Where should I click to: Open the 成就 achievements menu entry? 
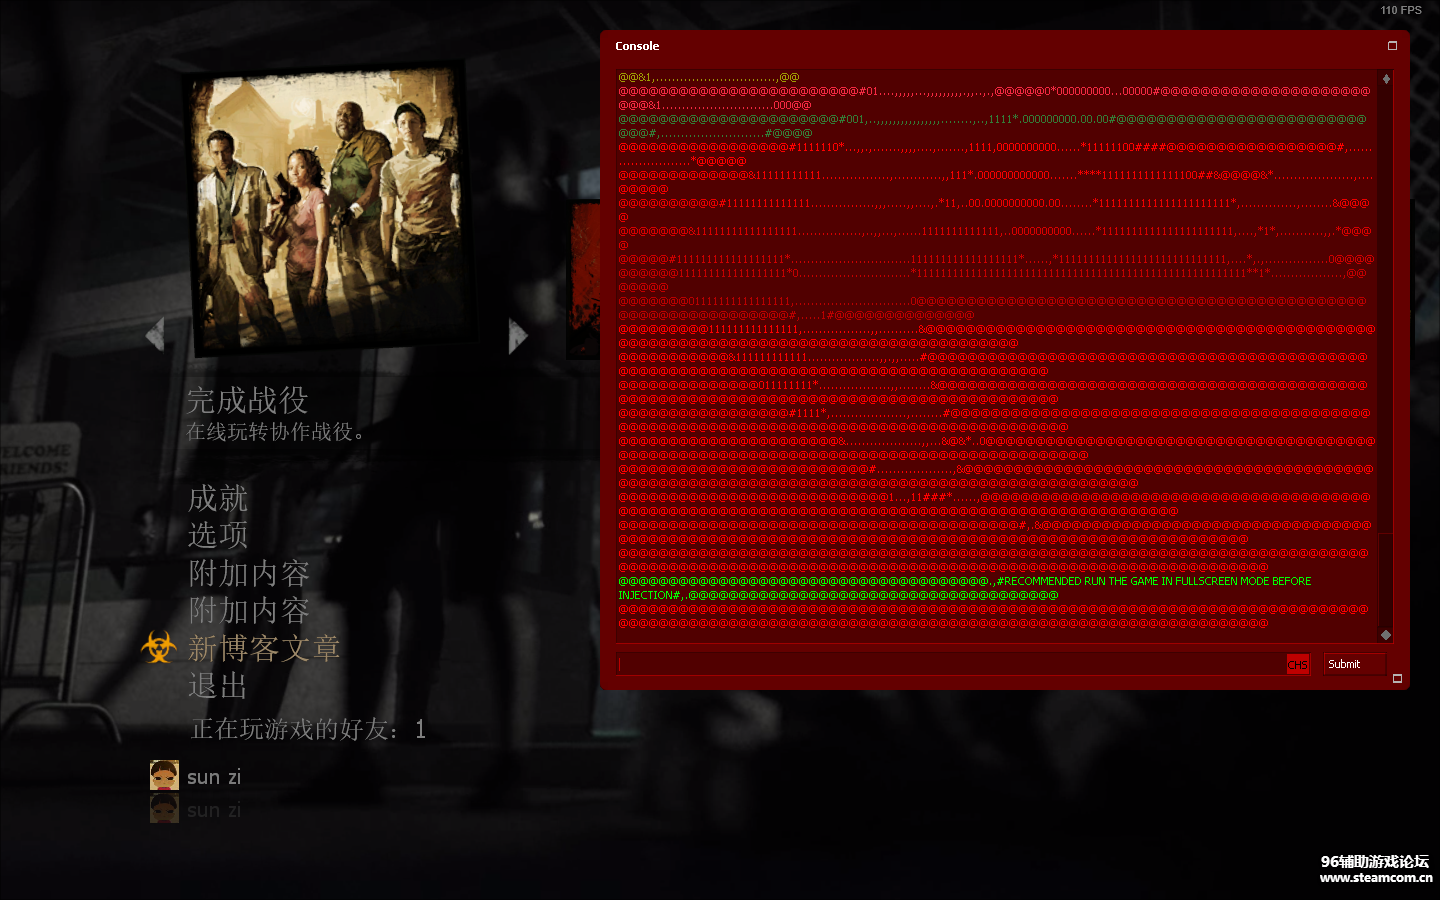217,499
